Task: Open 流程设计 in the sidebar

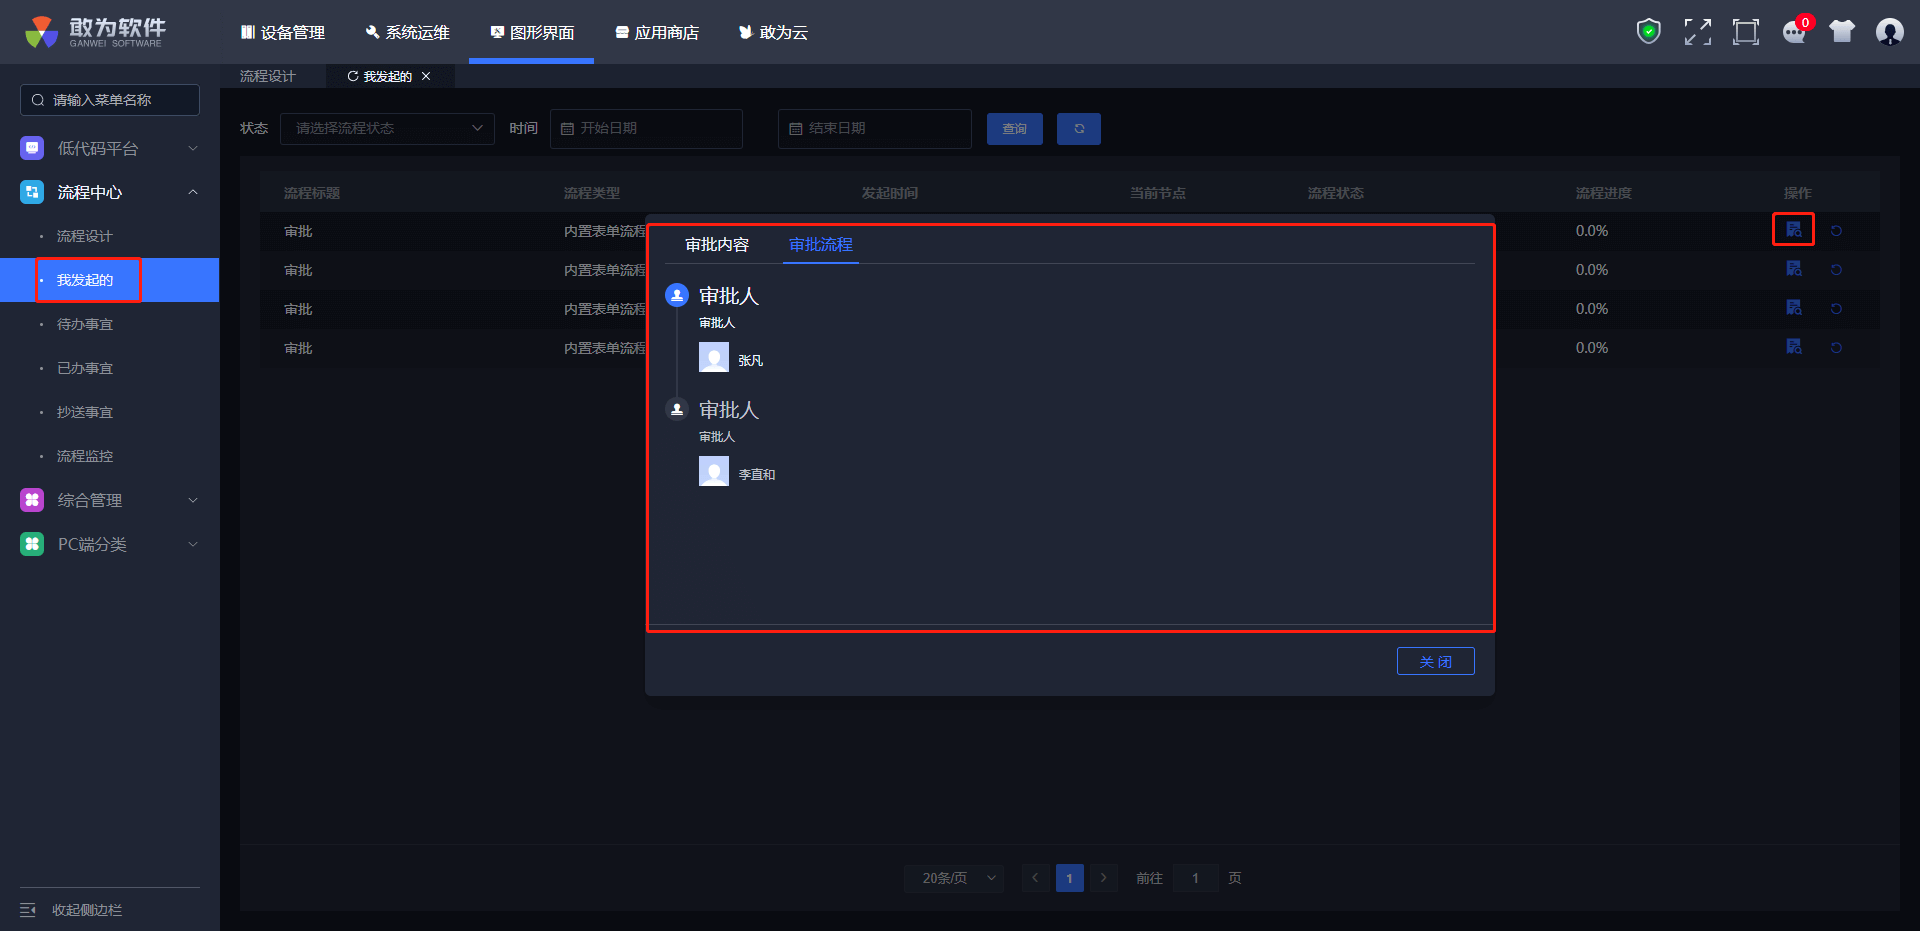Action: [x=85, y=236]
